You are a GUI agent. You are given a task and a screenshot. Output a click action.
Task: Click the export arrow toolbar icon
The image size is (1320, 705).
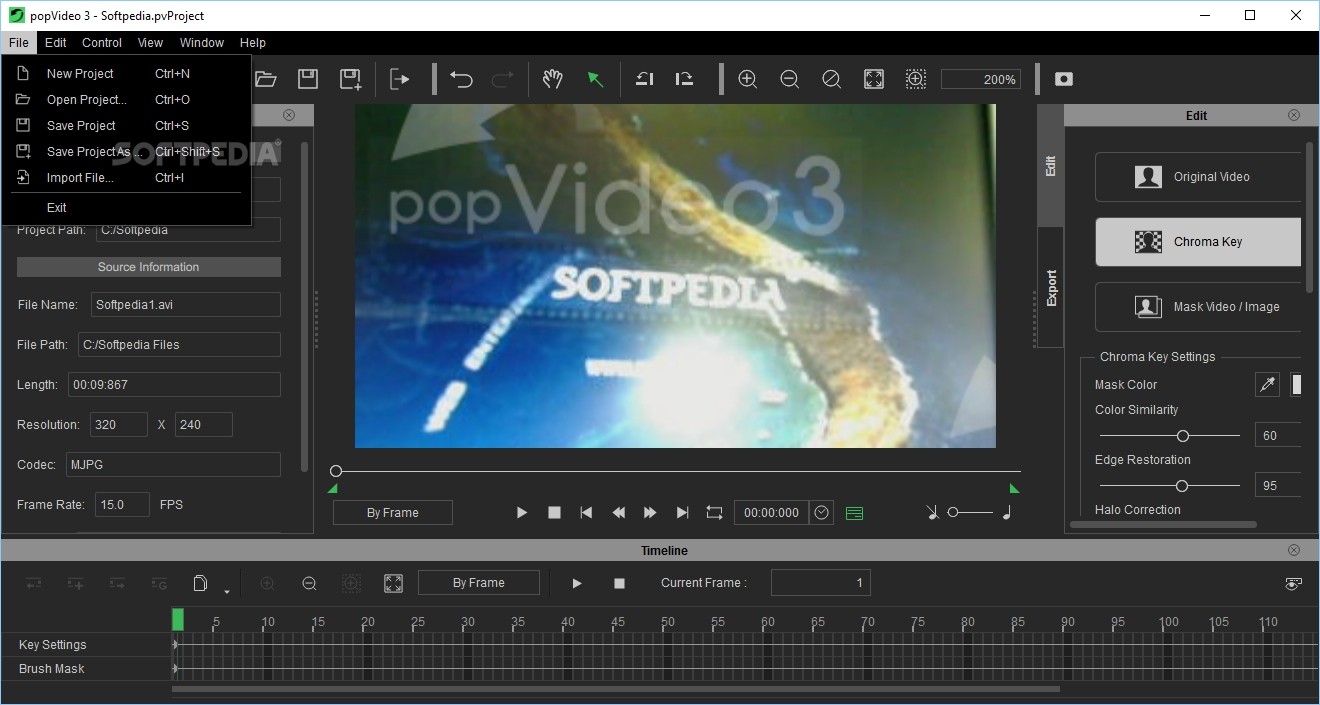[x=400, y=79]
